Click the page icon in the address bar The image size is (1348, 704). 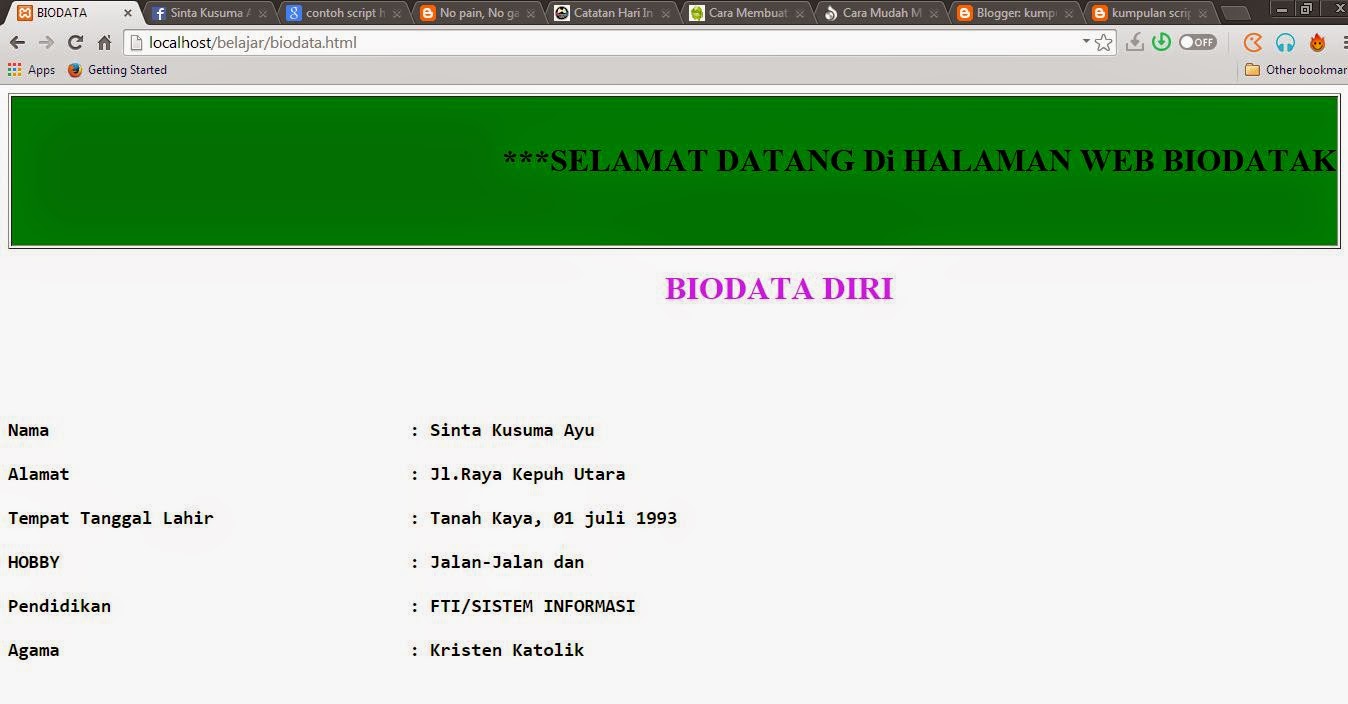pyautogui.click(x=134, y=43)
